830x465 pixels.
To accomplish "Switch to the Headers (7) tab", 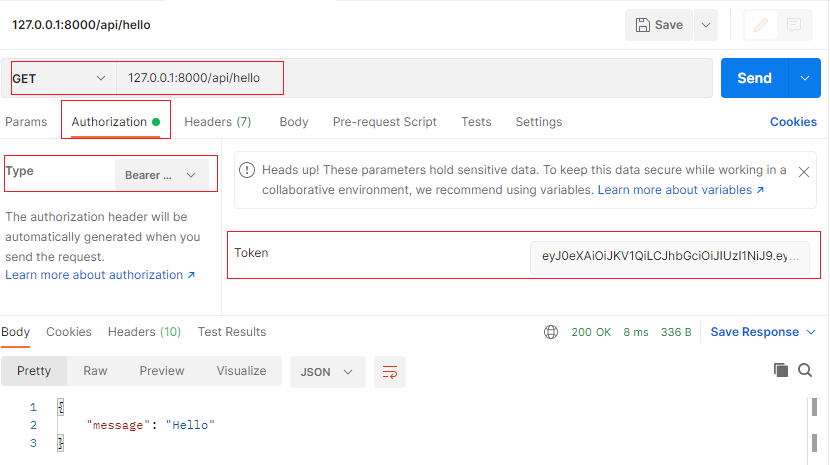I will tap(217, 122).
